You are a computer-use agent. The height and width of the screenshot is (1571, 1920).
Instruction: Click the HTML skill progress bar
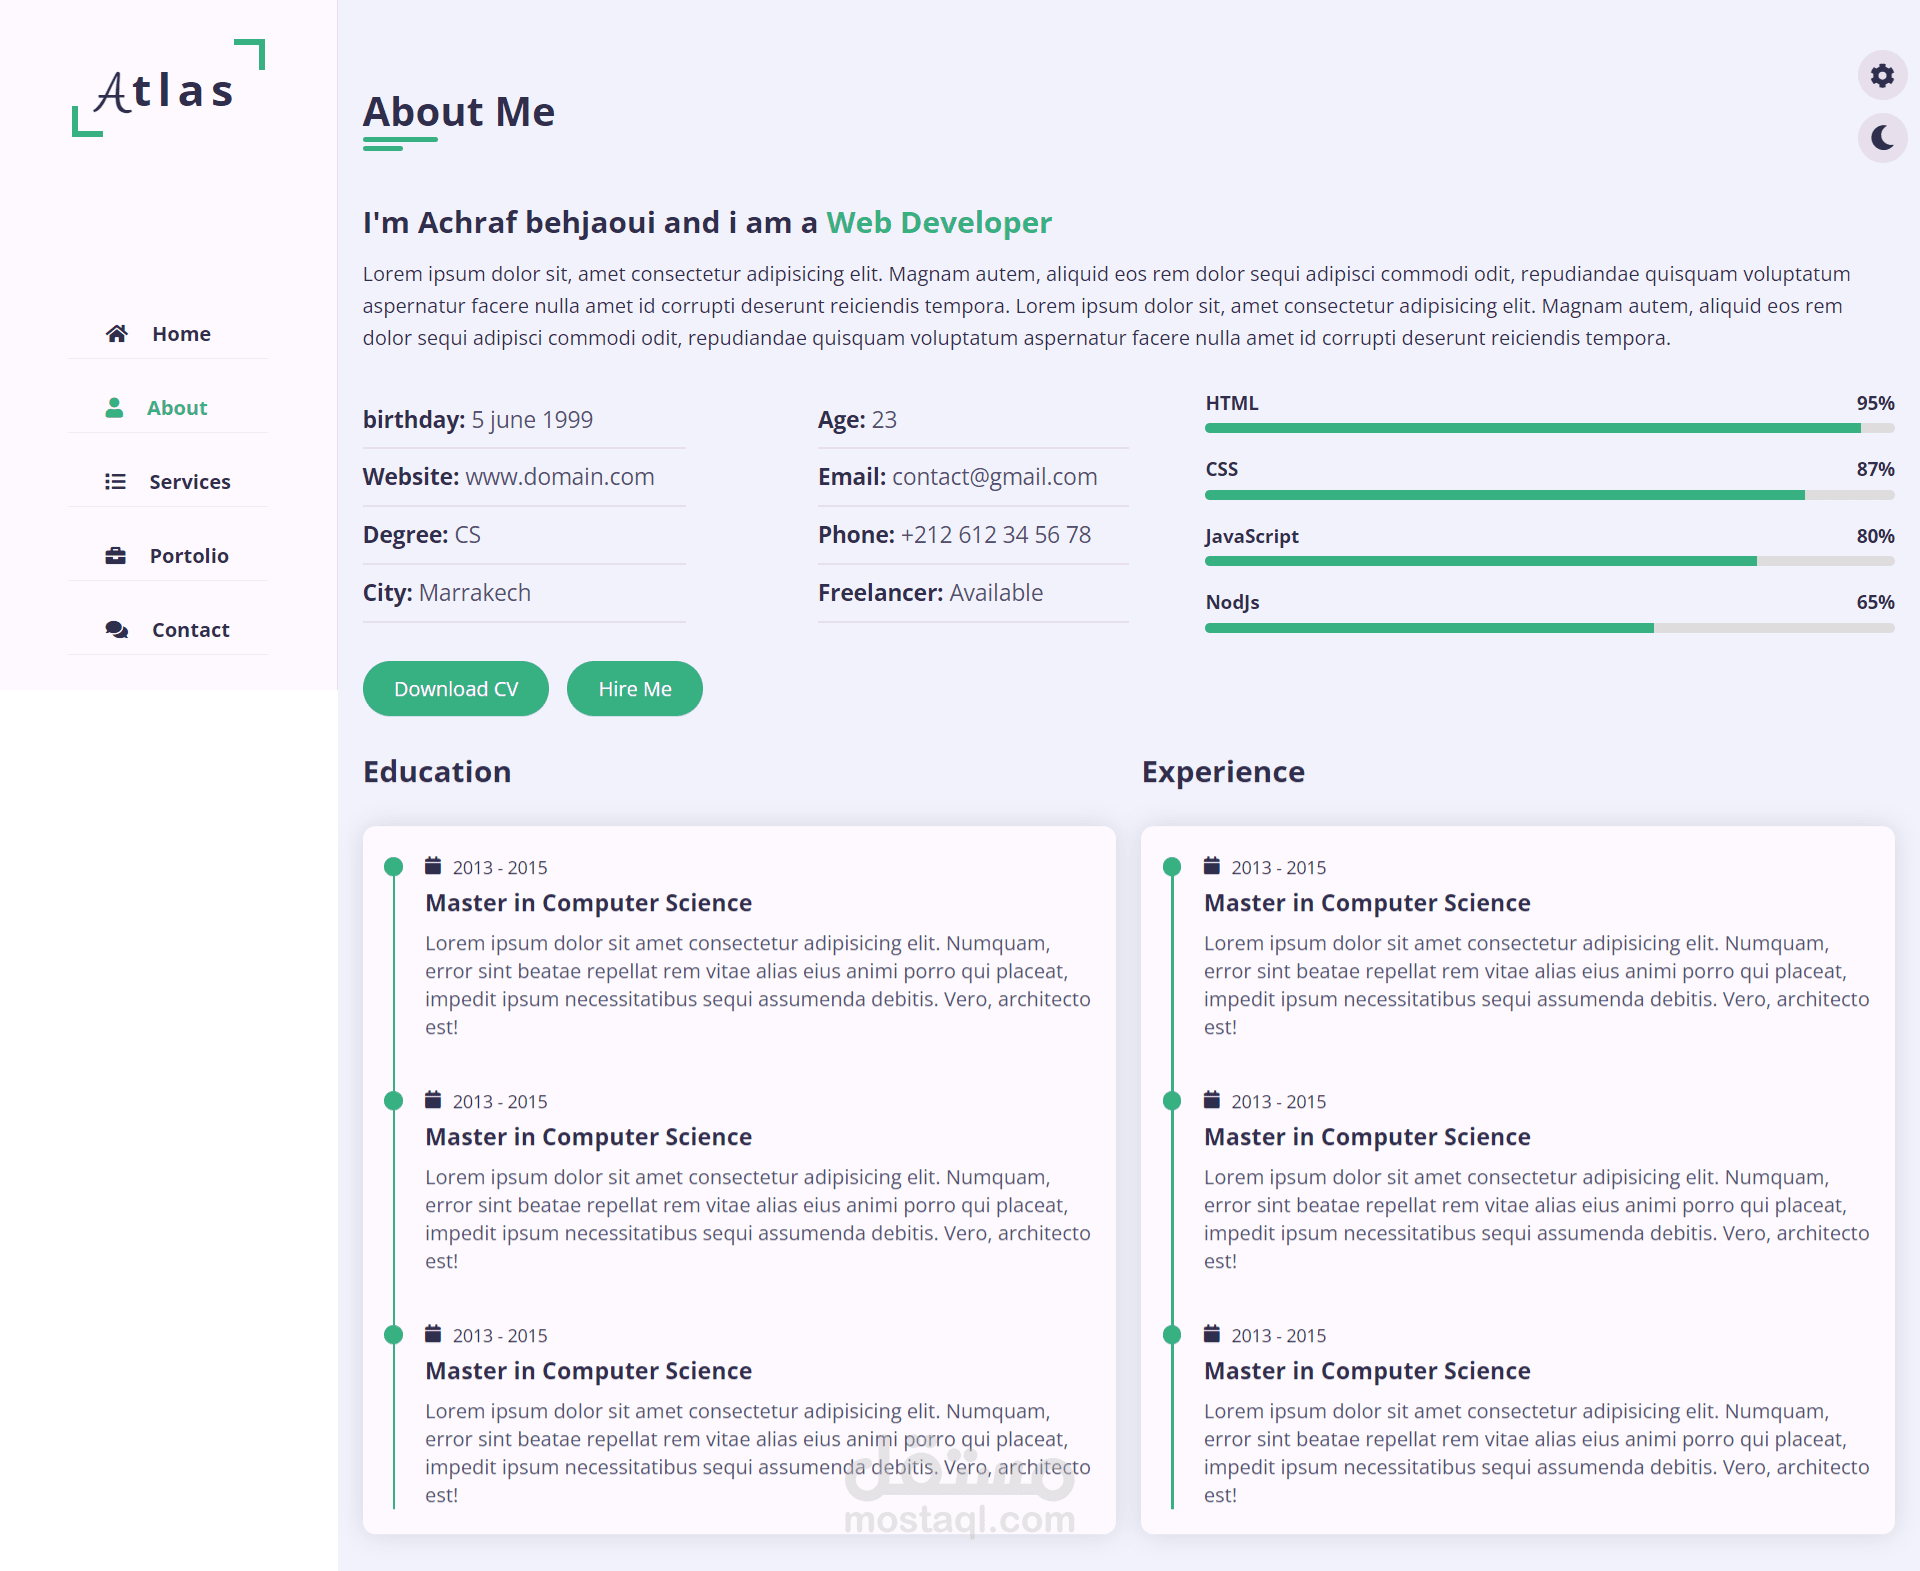click(1549, 428)
